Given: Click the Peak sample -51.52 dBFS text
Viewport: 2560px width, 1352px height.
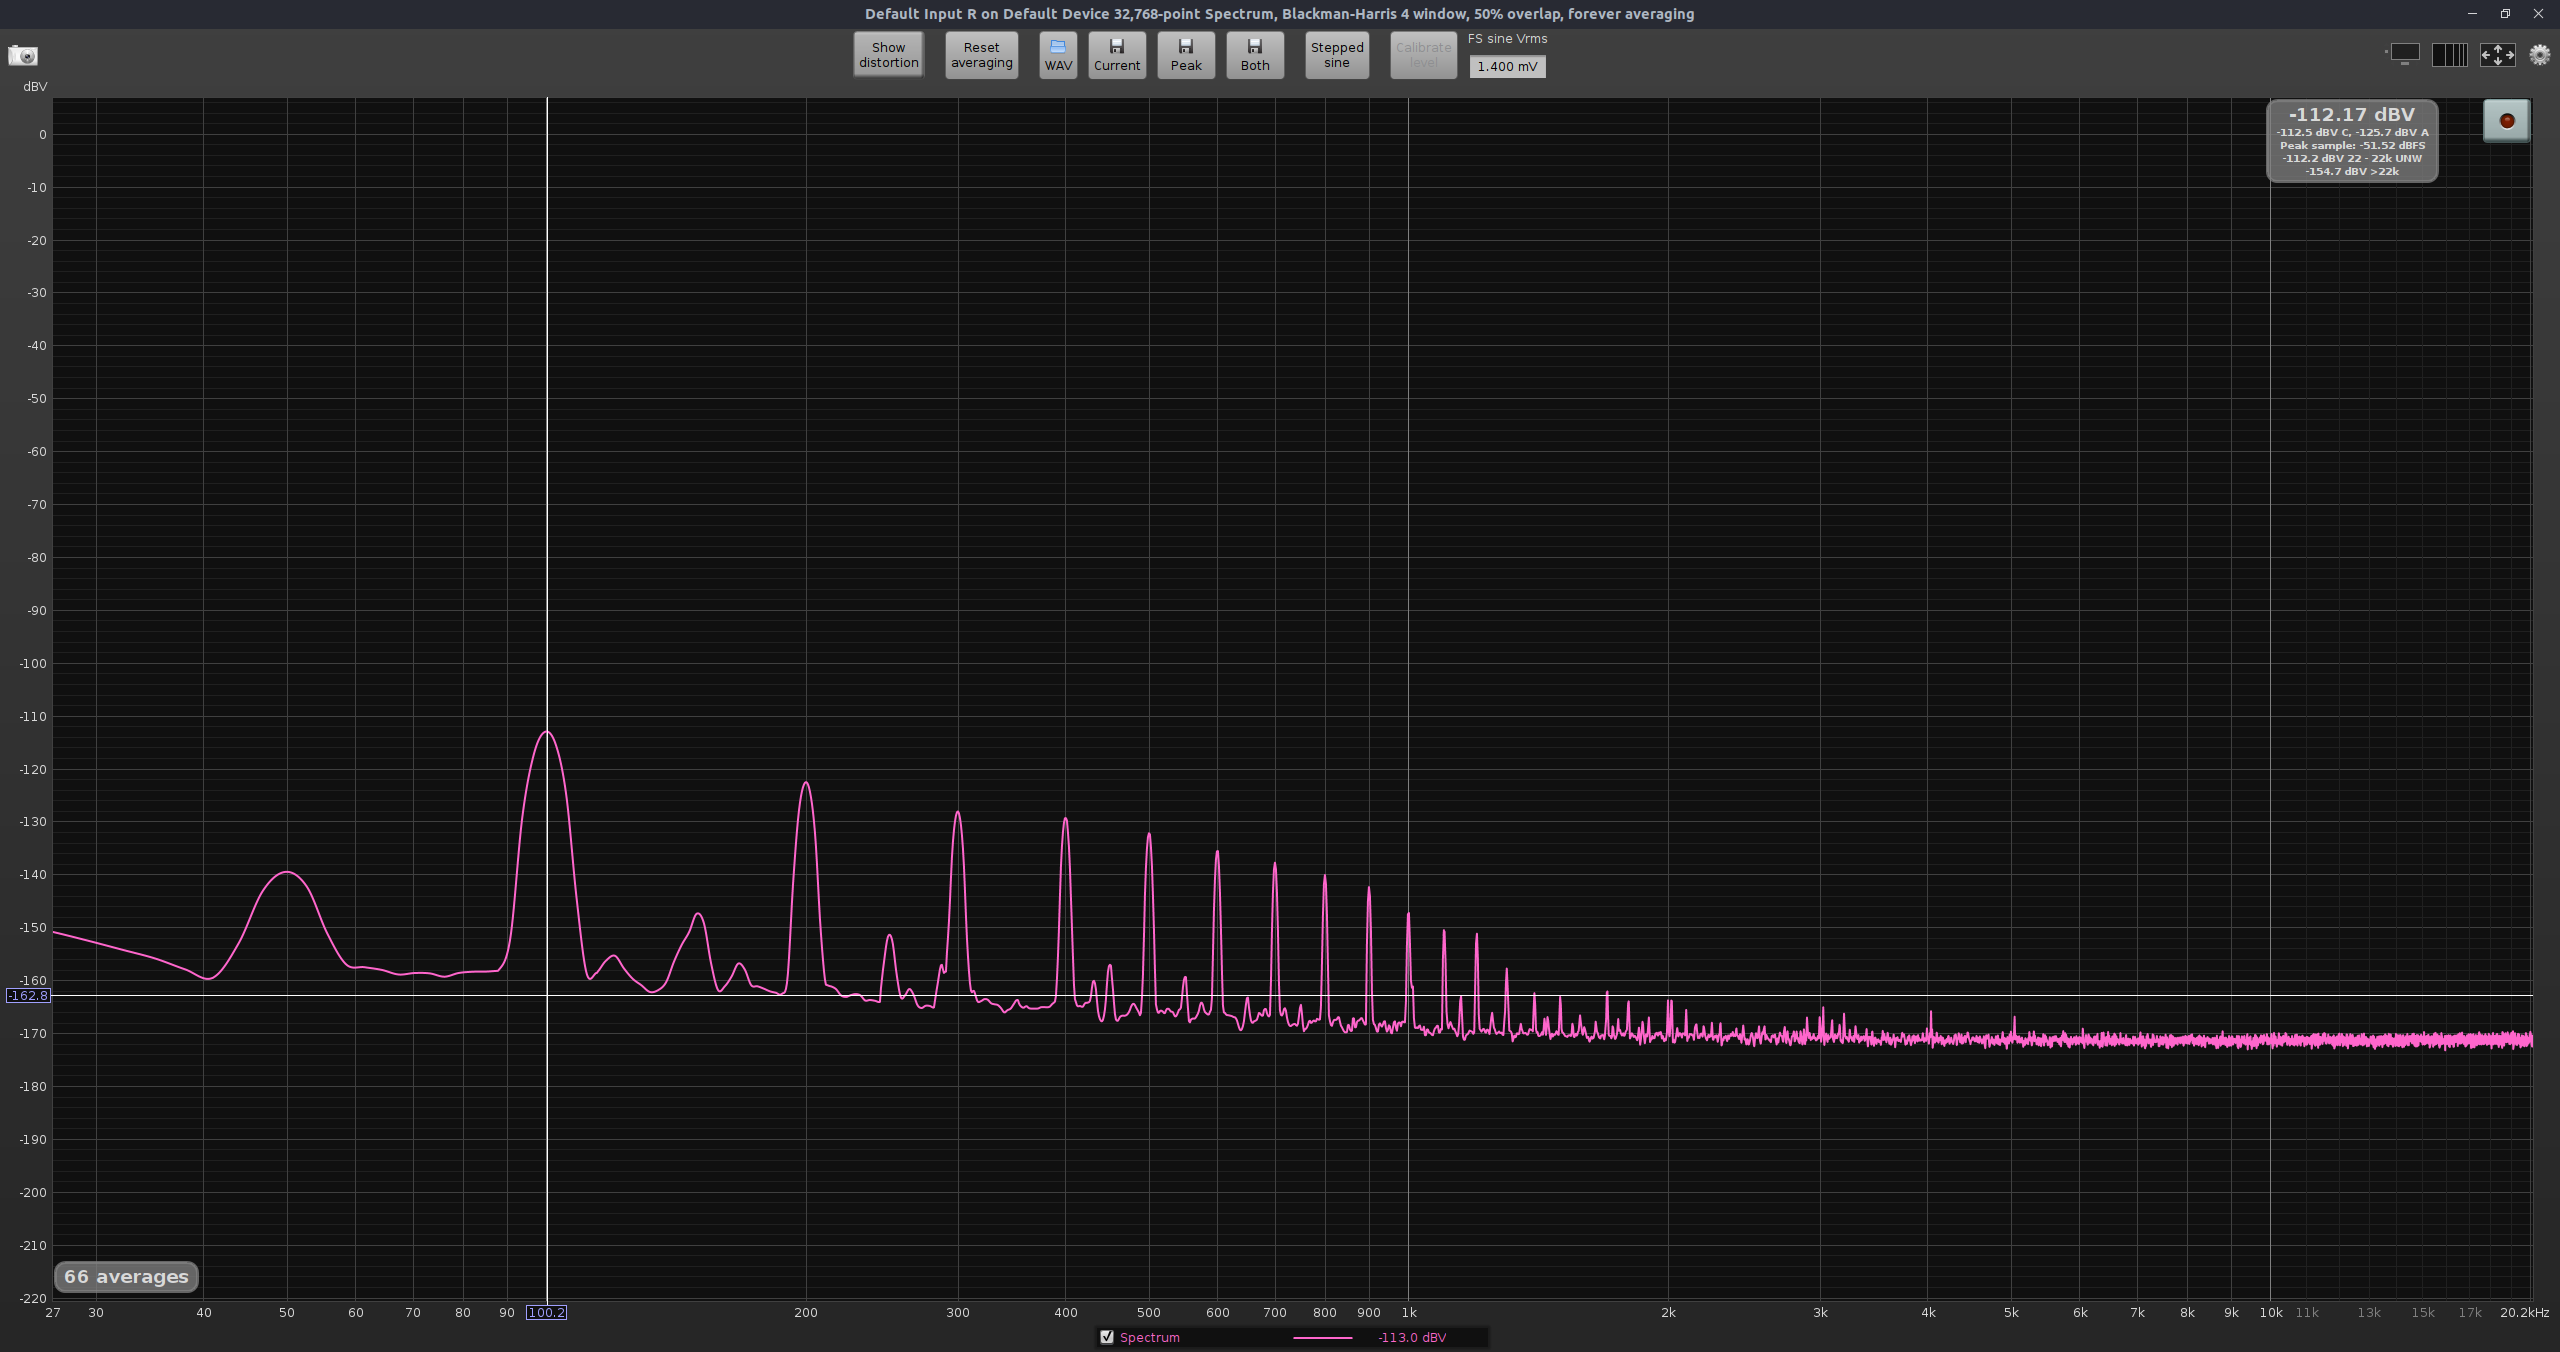Looking at the screenshot, I should pyautogui.click(x=2352, y=145).
